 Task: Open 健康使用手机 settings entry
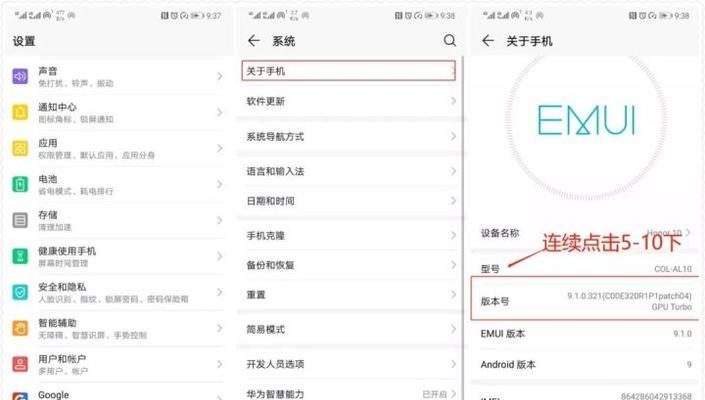tap(116, 256)
